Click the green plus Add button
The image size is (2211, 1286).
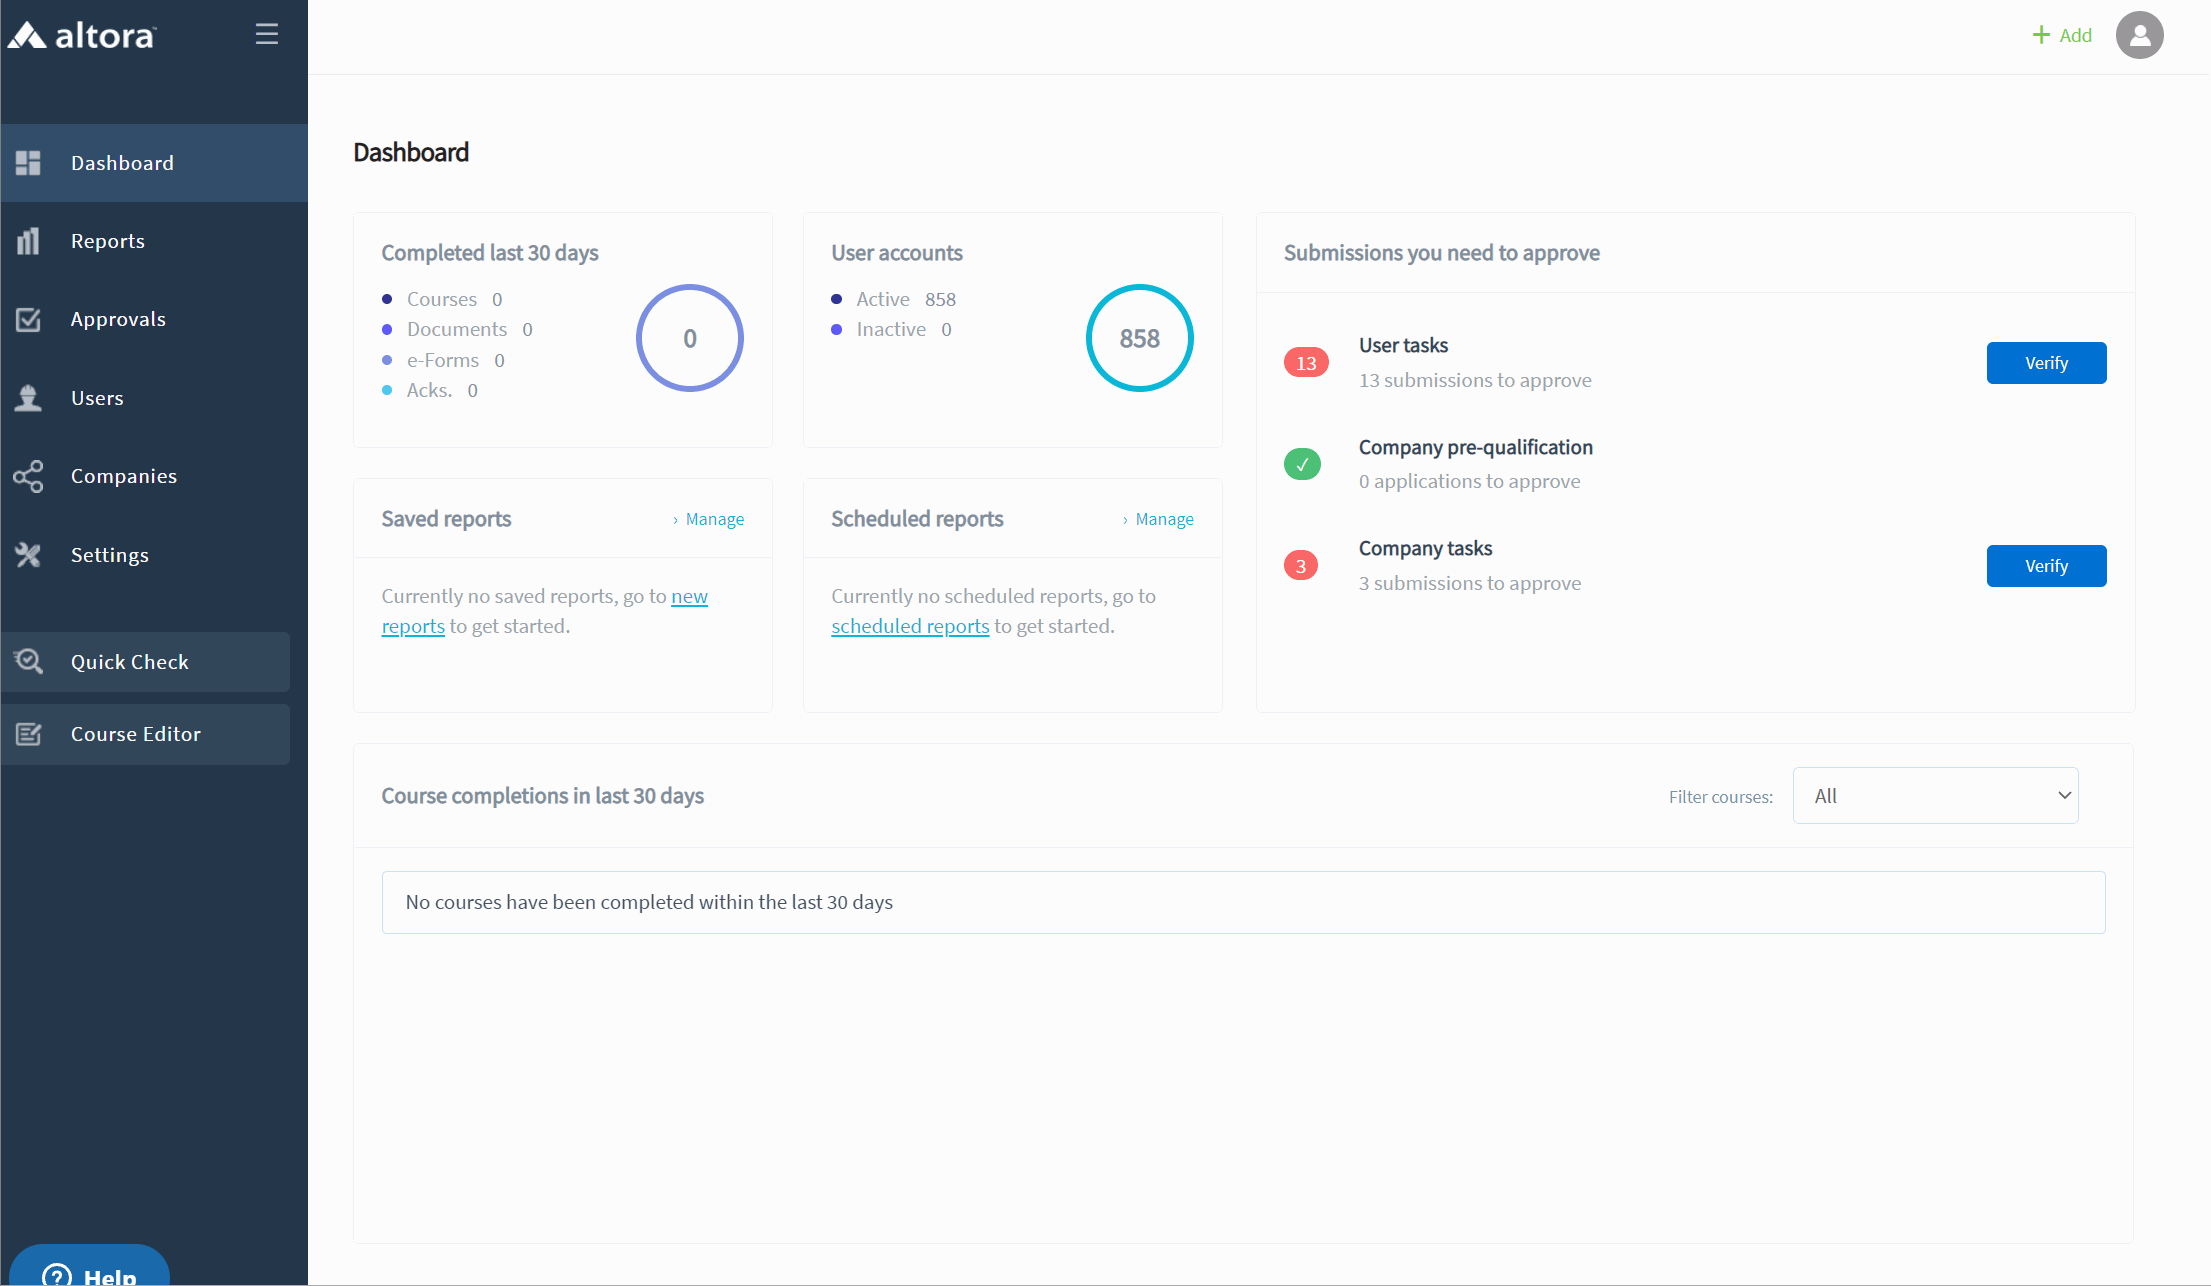coord(2062,35)
